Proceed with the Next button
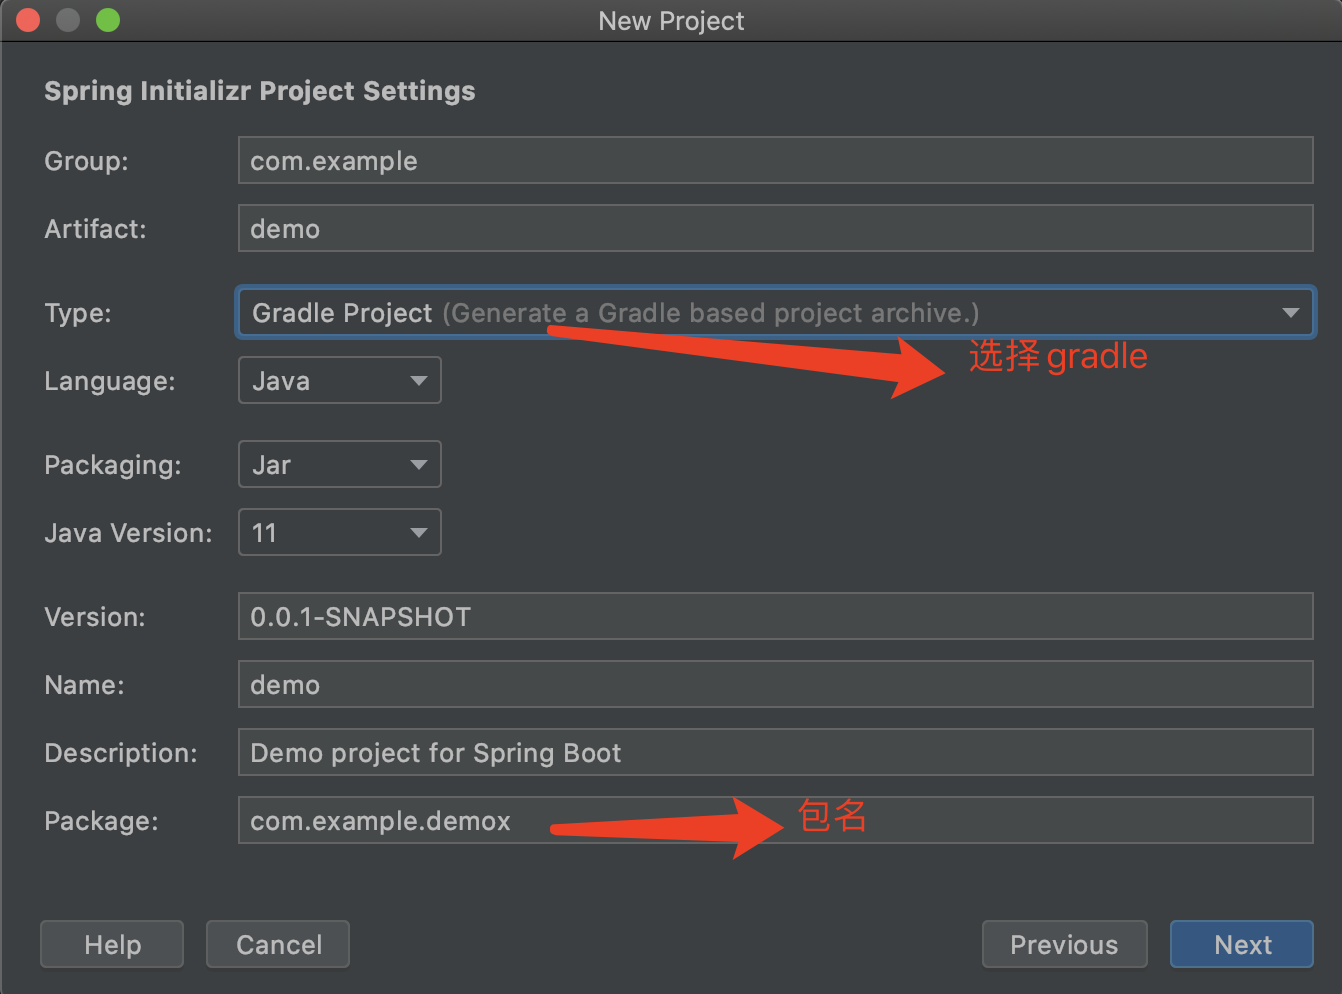 coord(1242,945)
